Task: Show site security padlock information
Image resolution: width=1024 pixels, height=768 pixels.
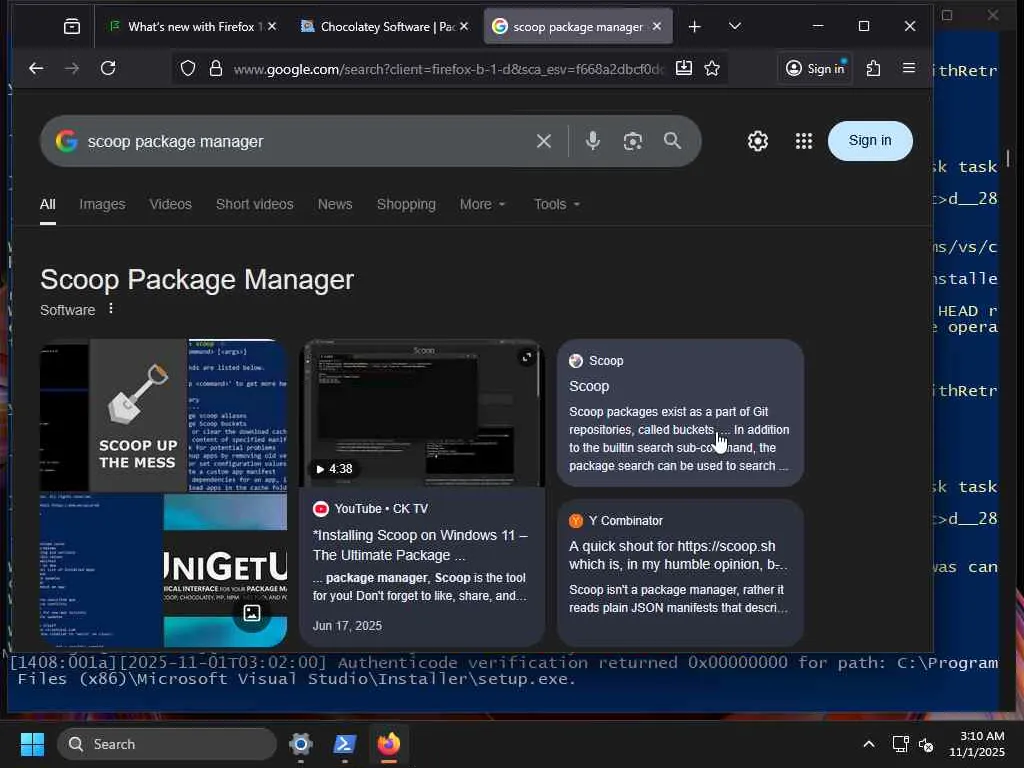Action: point(216,68)
